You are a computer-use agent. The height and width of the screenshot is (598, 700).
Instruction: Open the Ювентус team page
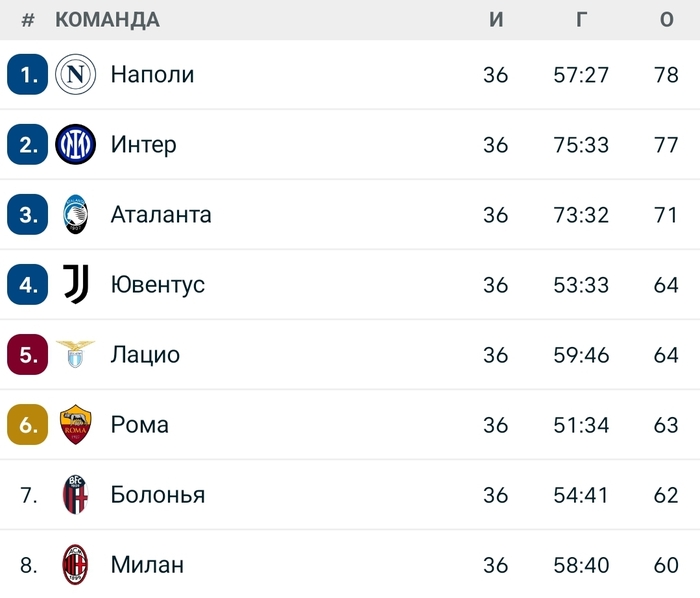[157, 285]
